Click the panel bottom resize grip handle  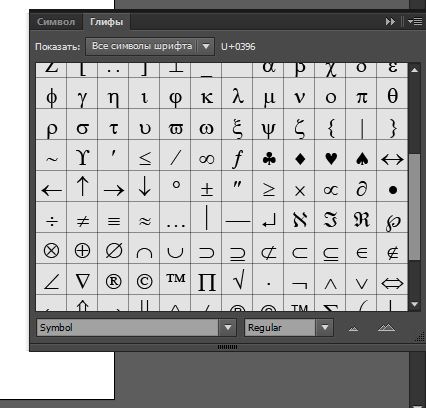(227, 347)
